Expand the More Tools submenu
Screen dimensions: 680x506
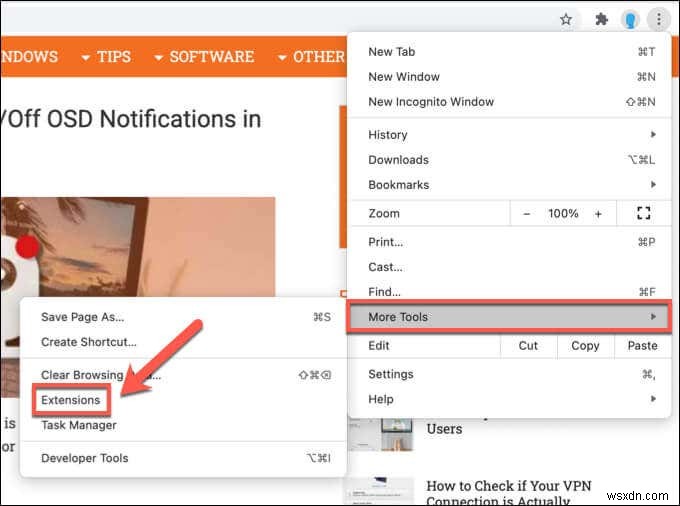point(510,317)
